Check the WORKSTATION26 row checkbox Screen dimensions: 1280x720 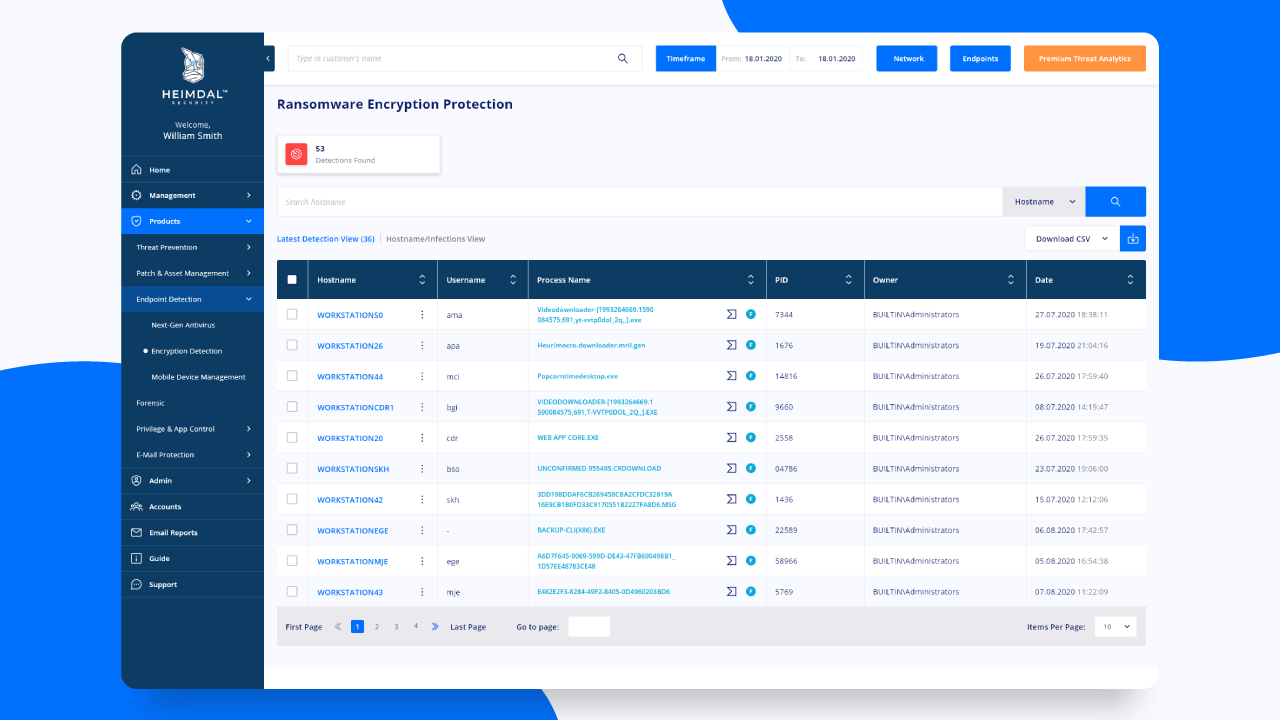click(292, 345)
